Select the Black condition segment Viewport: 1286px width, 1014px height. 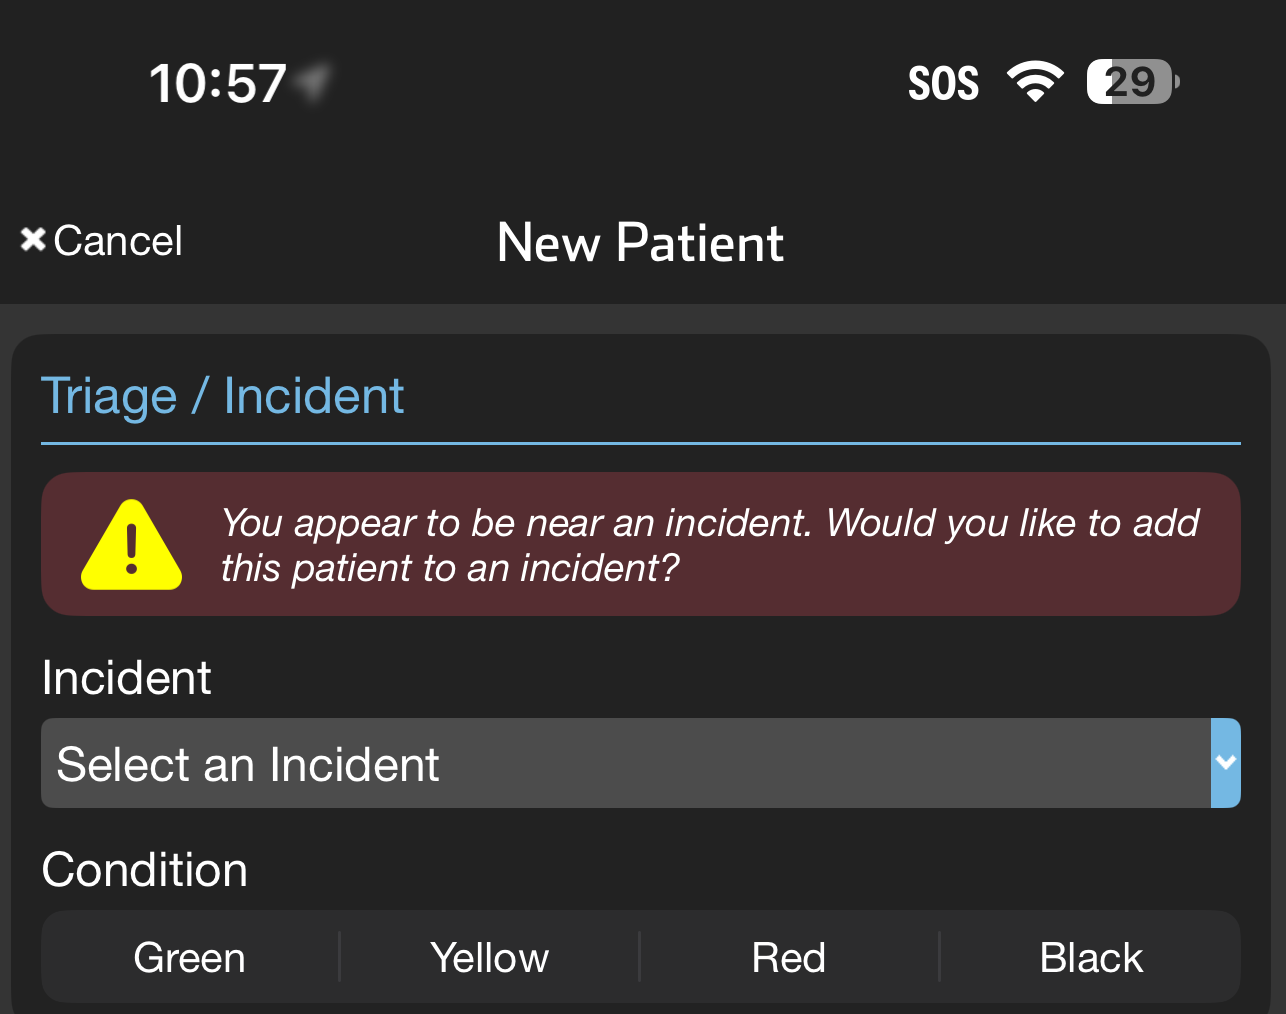pos(1091,958)
